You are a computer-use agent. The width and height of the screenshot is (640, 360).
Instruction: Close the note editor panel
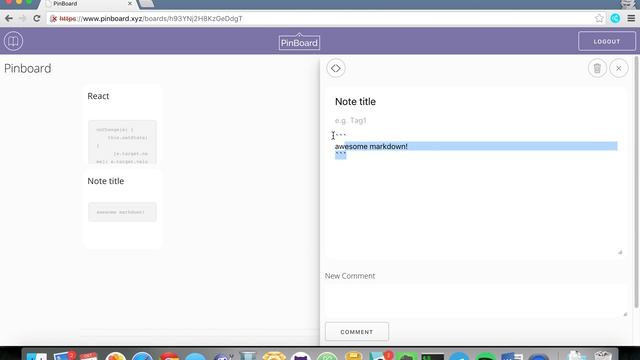[619, 68]
